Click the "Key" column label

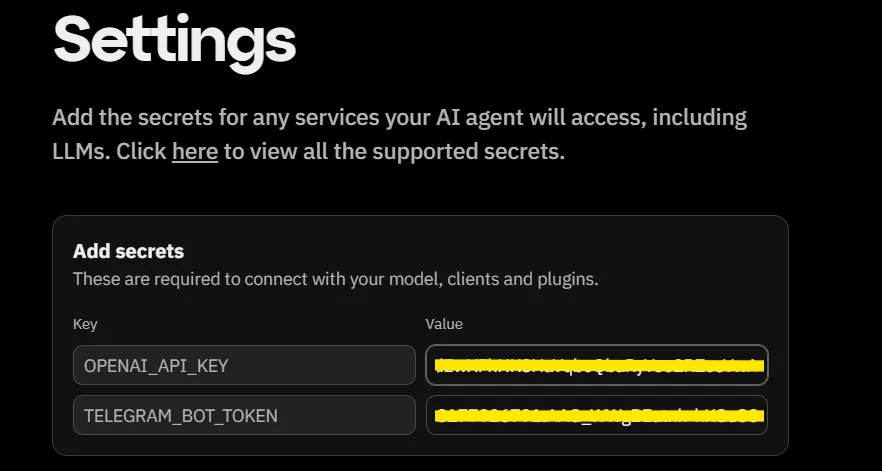pyautogui.click(x=85, y=324)
